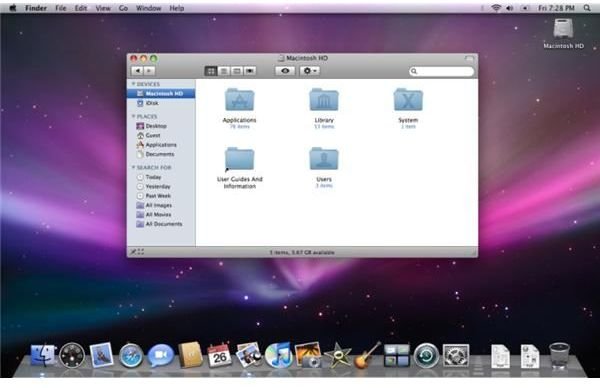Toggle toolbar with top-right pill button

pos(469,58)
